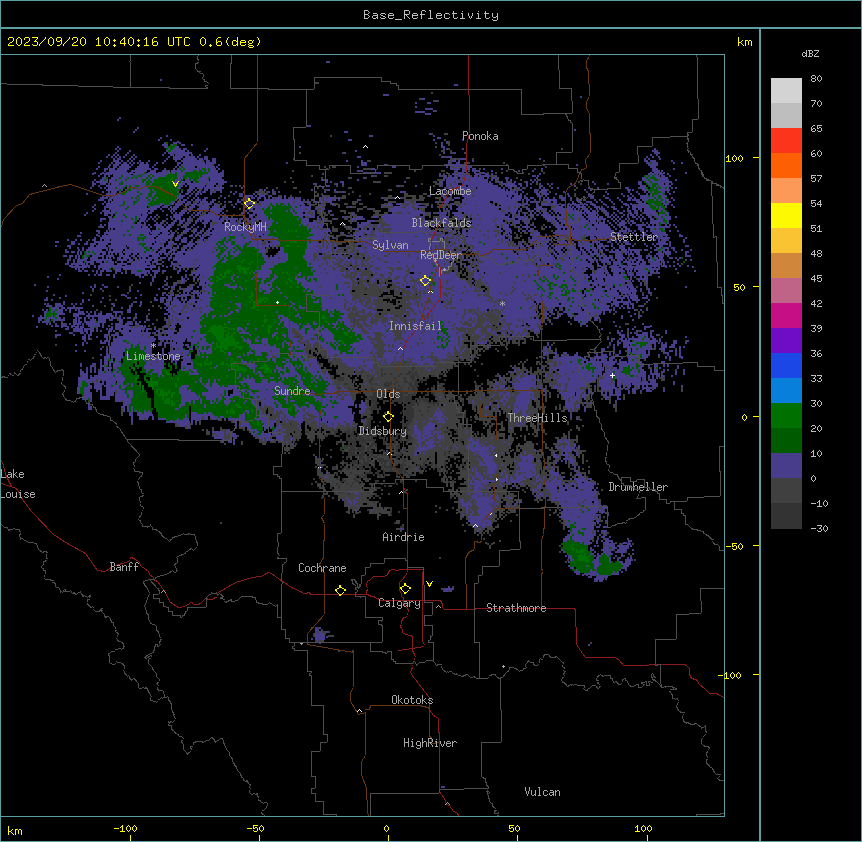The width and height of the screenshot is (862, 842).
Task: Click the Base_Reflectivity title text
Action: click(x=431, y=15)
